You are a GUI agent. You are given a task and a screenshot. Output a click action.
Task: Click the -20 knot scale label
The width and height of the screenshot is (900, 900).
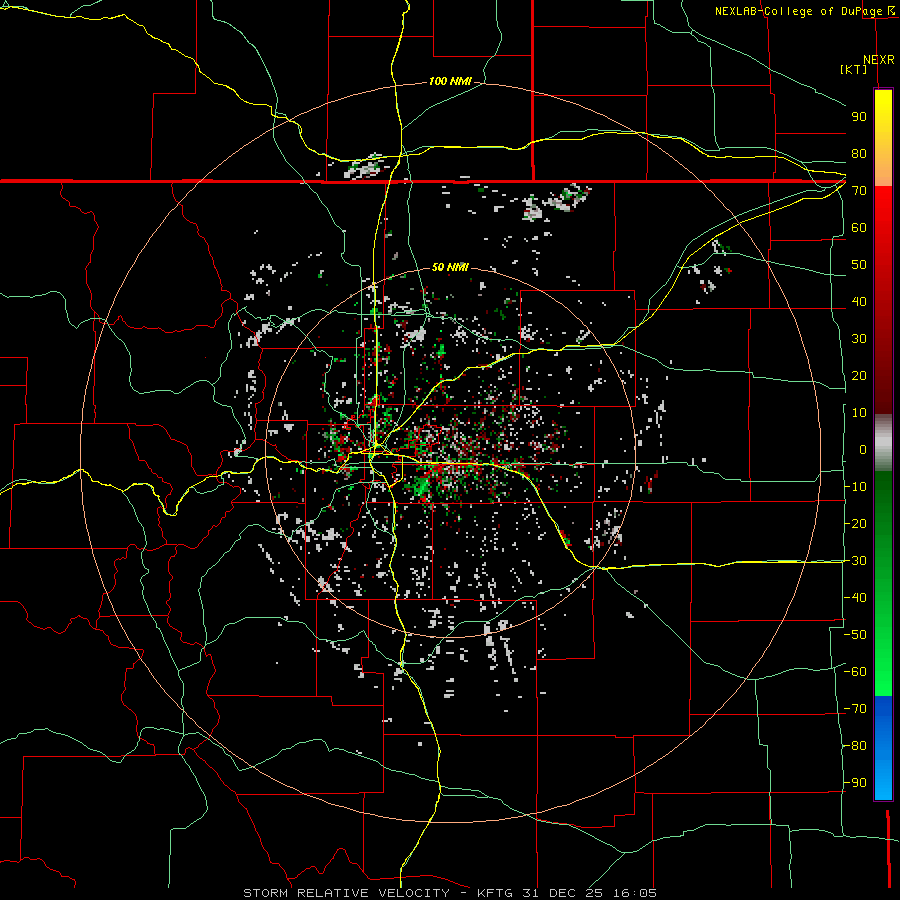pos(855,523)
